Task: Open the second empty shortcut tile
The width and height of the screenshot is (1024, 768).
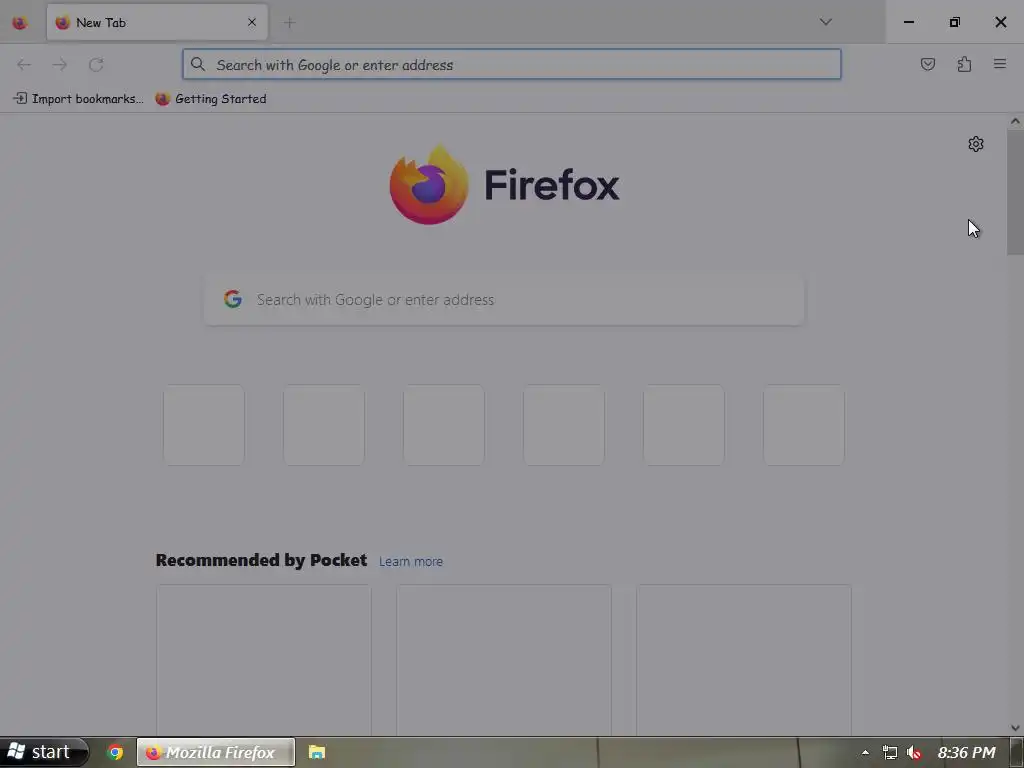Action: coord(324,425)
